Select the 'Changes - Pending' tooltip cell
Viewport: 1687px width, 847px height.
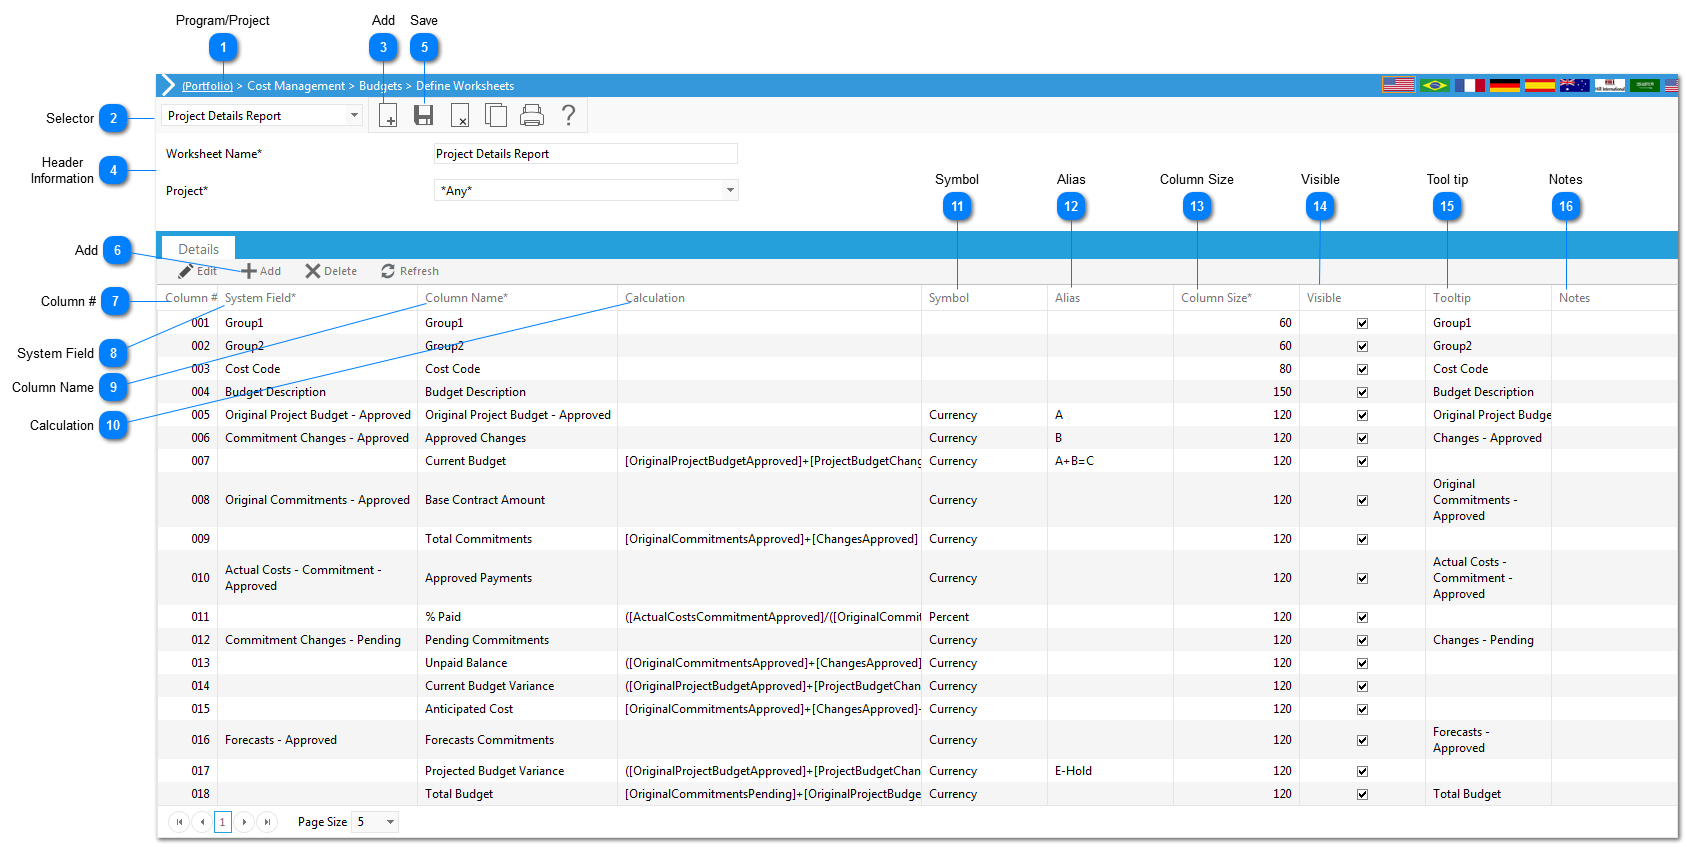[x=1483, y=640]
